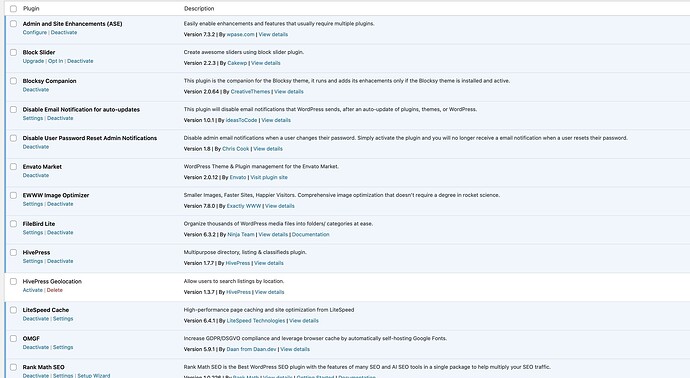
Task: Delete the HivePress Geolocation plugin
Action: pyautogui.click(x=55, y=290)
